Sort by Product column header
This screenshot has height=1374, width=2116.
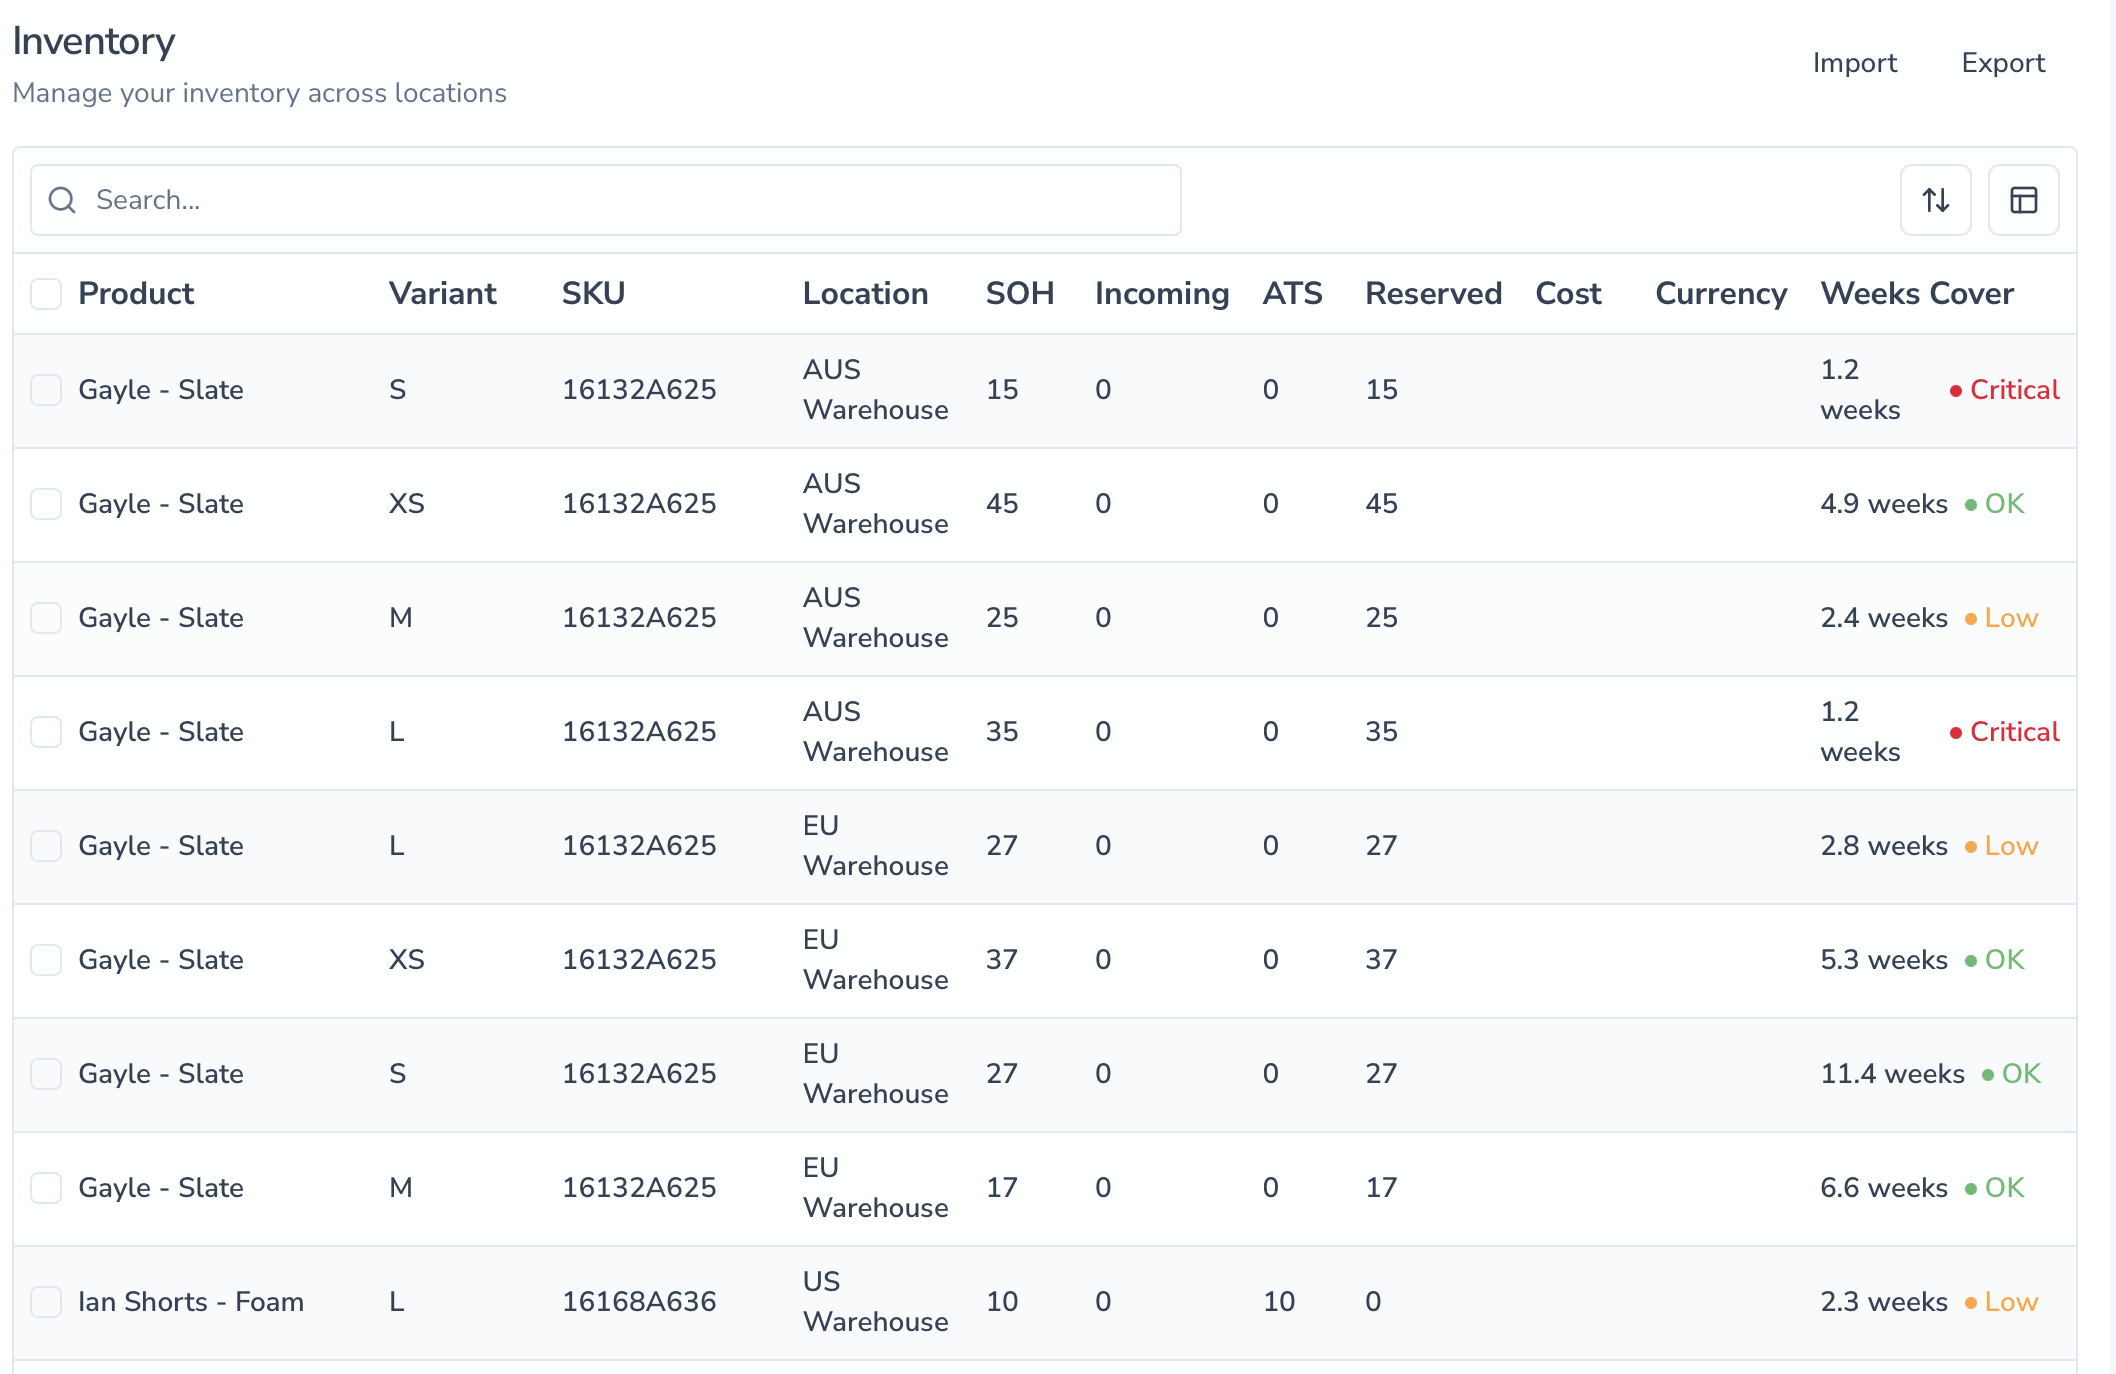136,294
